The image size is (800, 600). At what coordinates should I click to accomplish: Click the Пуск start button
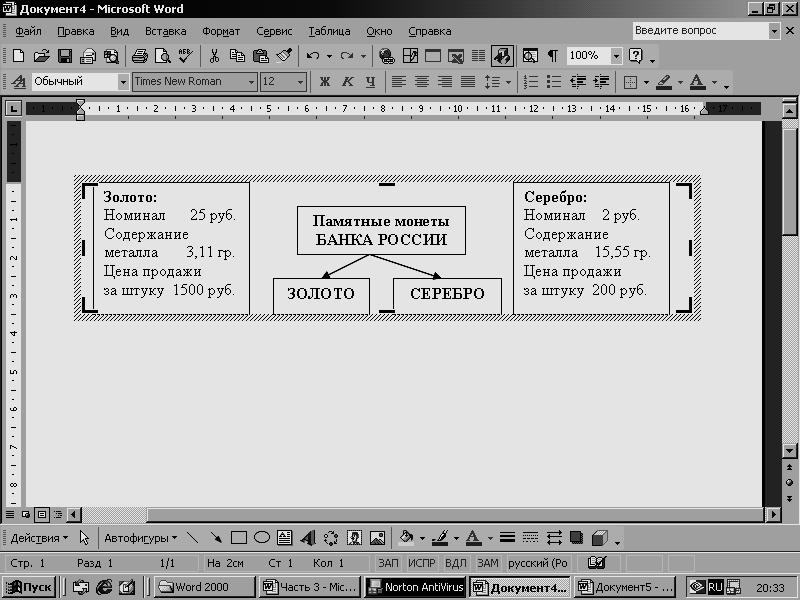(x=30, y=587)
